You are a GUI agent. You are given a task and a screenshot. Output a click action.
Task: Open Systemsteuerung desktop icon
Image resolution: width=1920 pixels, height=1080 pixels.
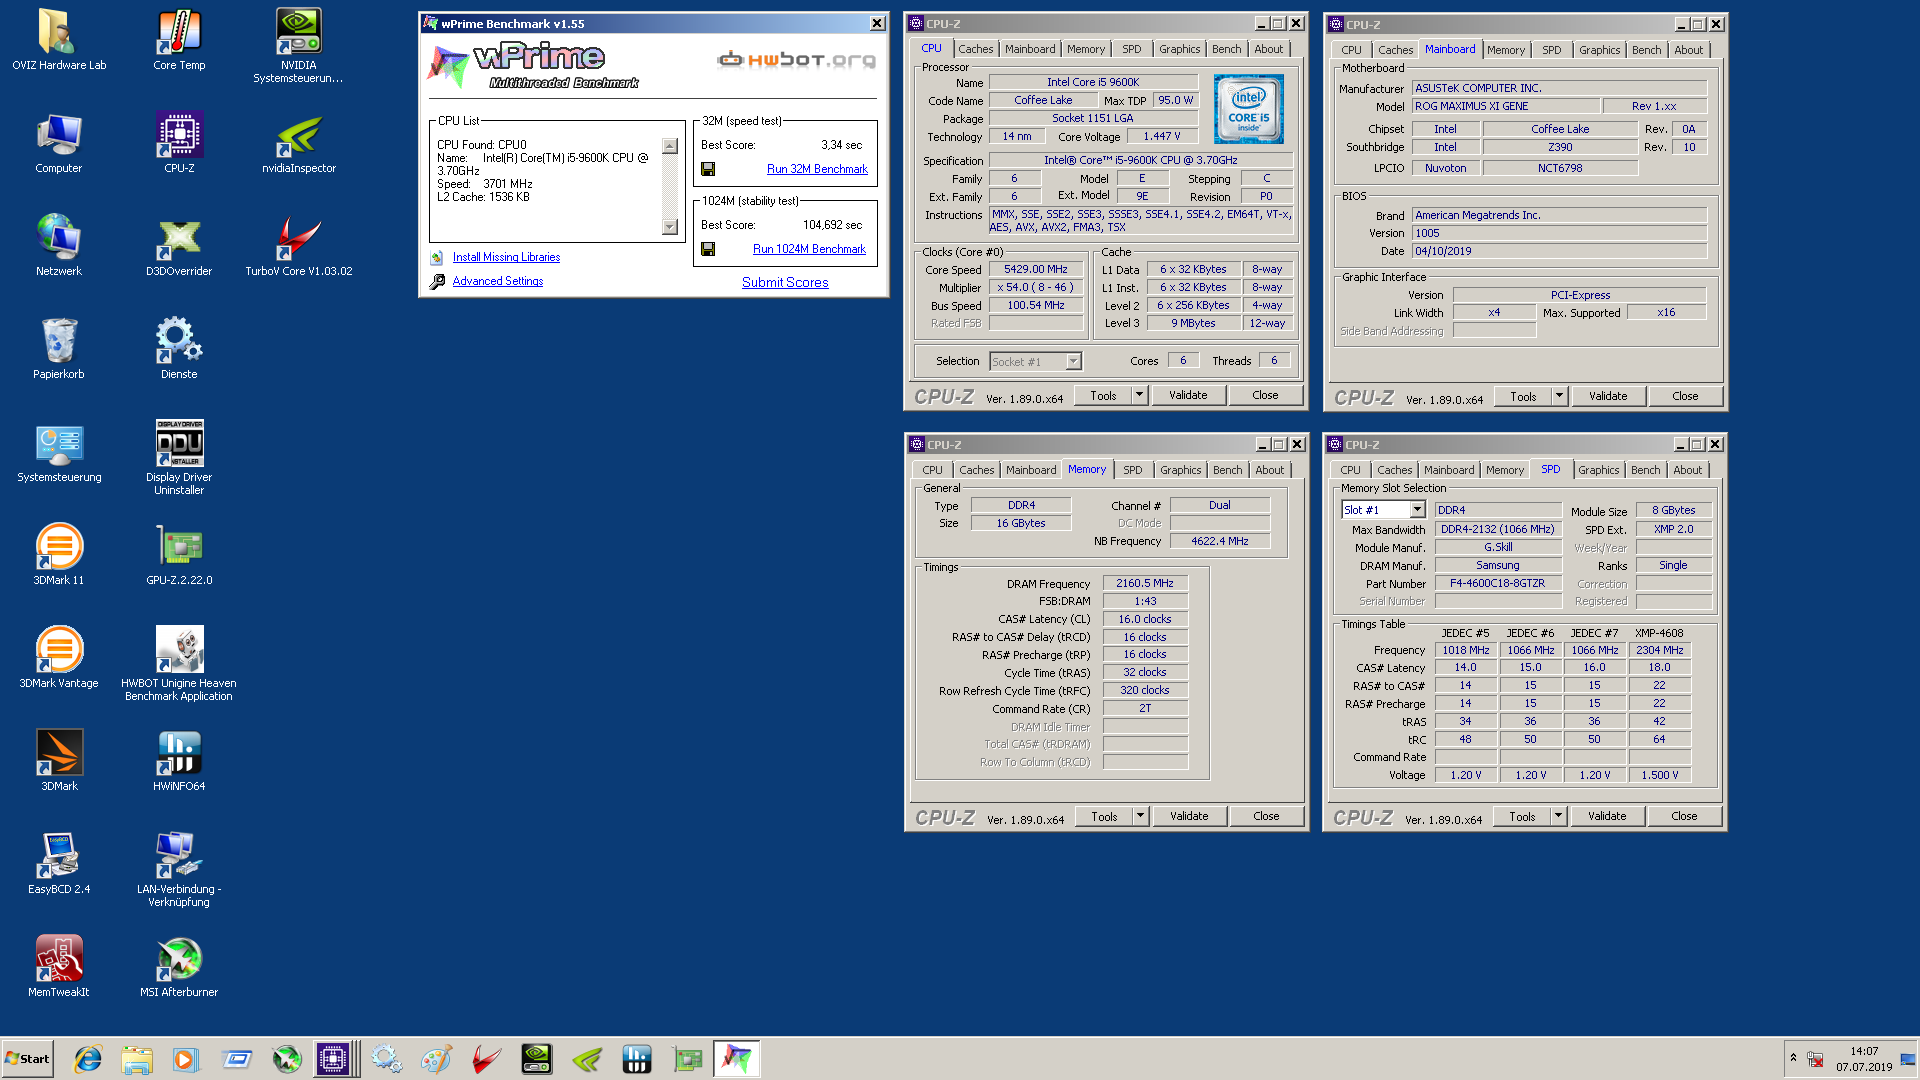point(59,452)
